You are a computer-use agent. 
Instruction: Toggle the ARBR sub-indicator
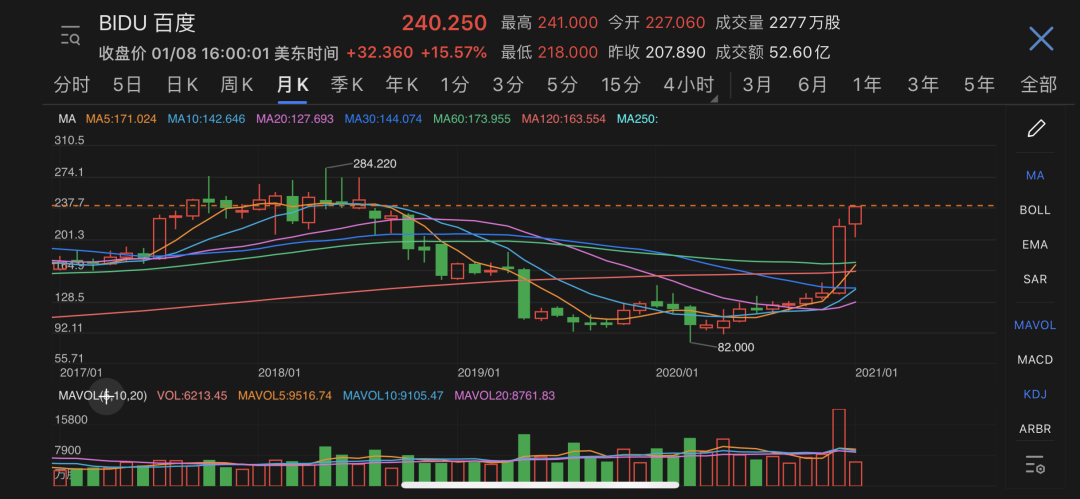click(1035, 429)
